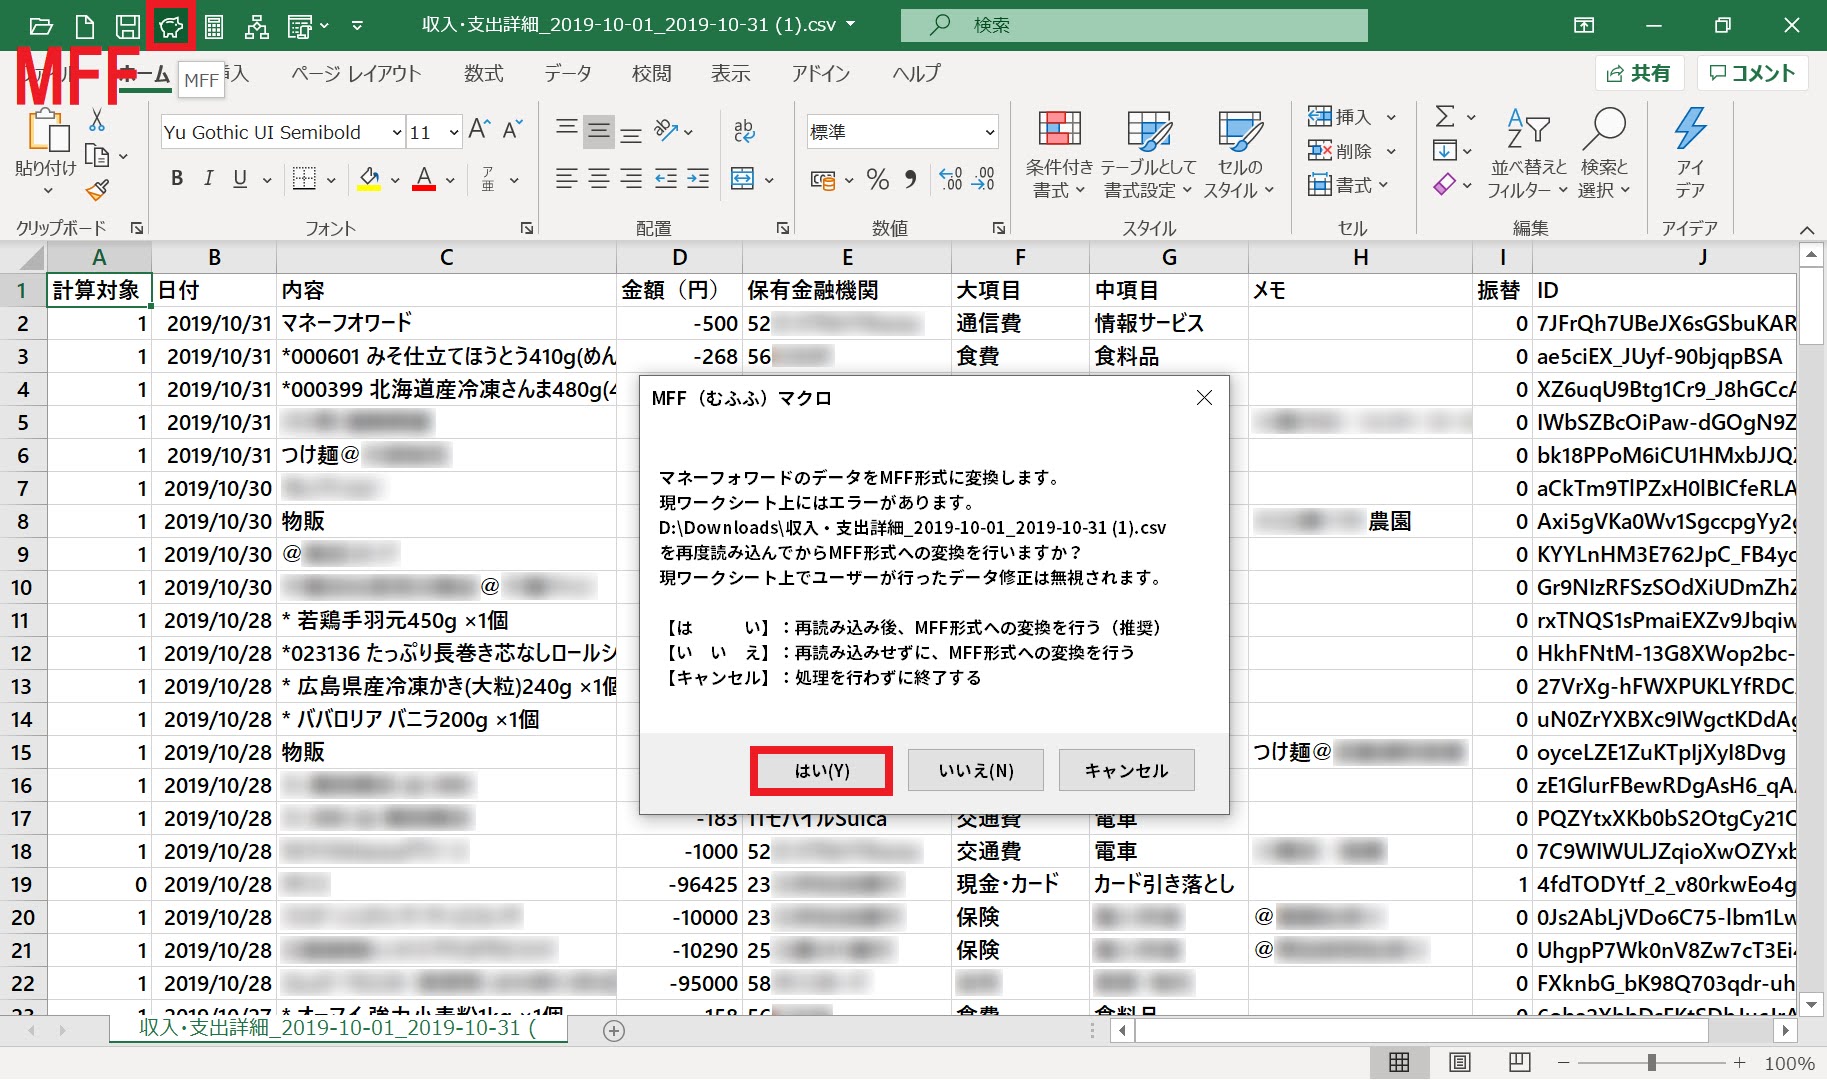Viewport: 1827px width, 1080px height.
Task: Open the ページ レイアウト tab
Action: (356, 73)
